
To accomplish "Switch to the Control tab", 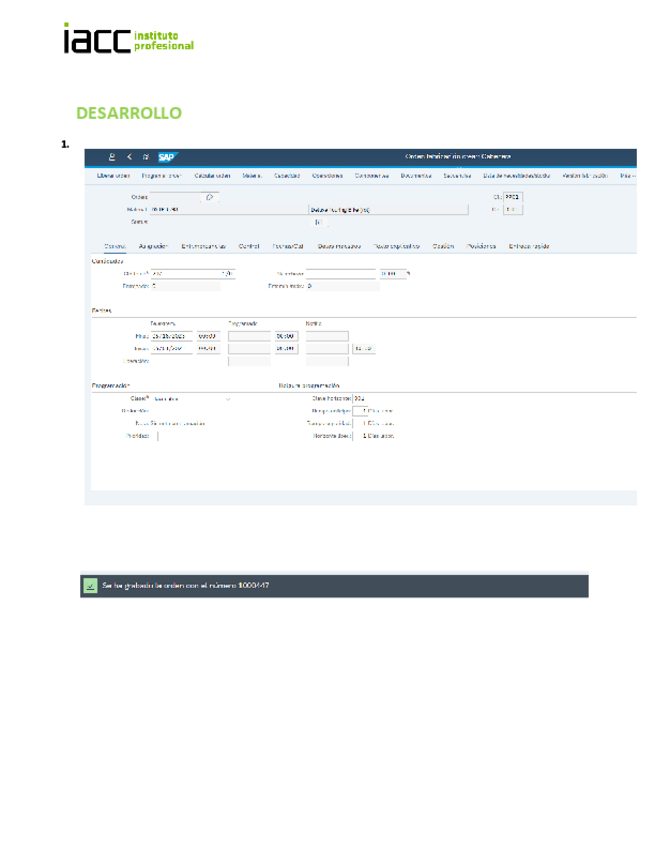I will click(249, 247).
